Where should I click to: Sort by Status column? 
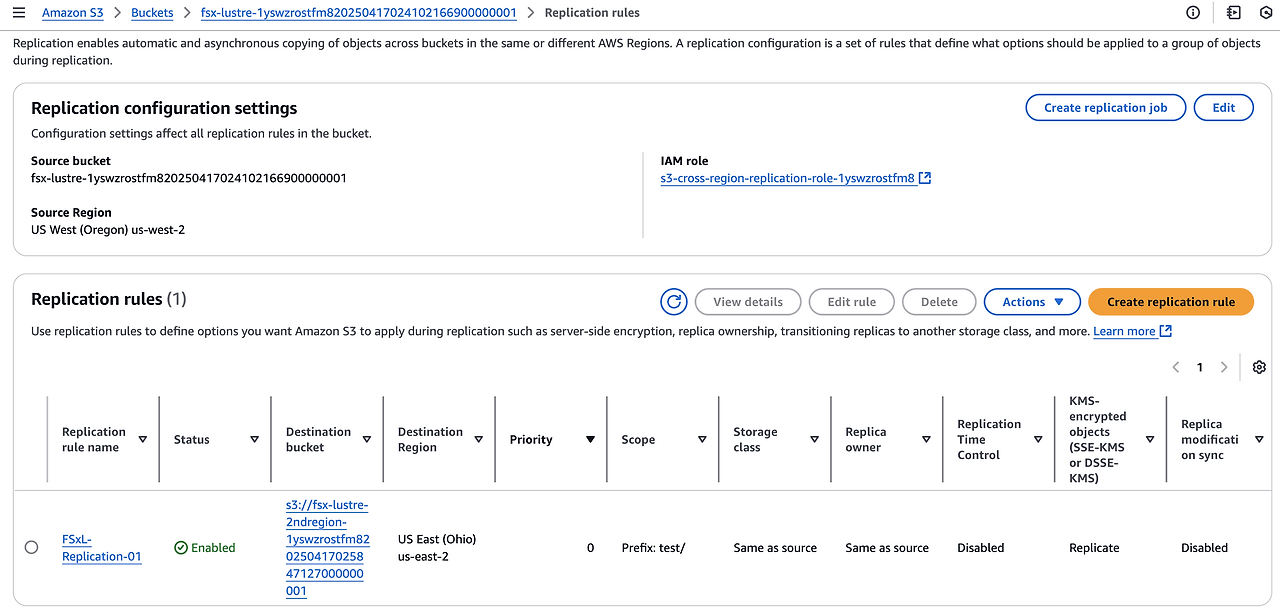pyautogui.click(x=255, y=440)
